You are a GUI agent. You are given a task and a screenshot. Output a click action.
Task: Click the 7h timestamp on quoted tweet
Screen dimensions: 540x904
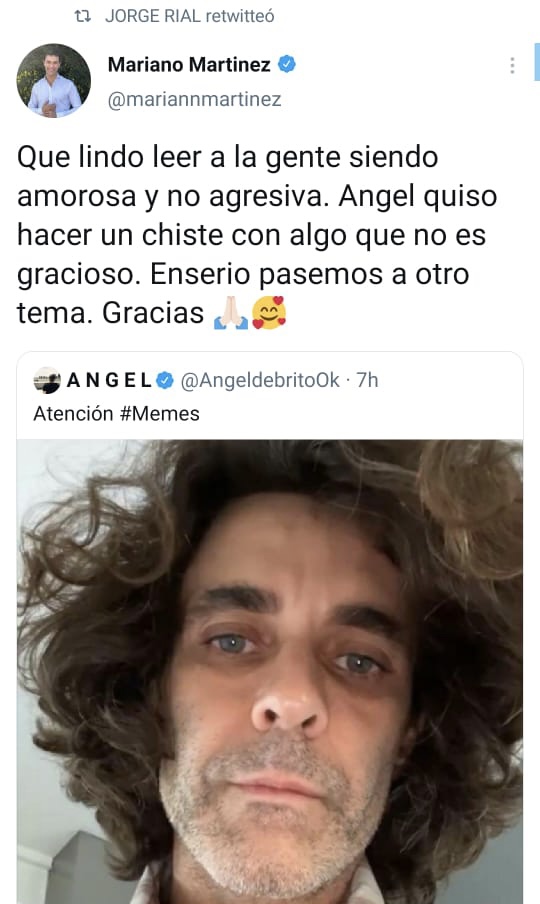point(367,381)
